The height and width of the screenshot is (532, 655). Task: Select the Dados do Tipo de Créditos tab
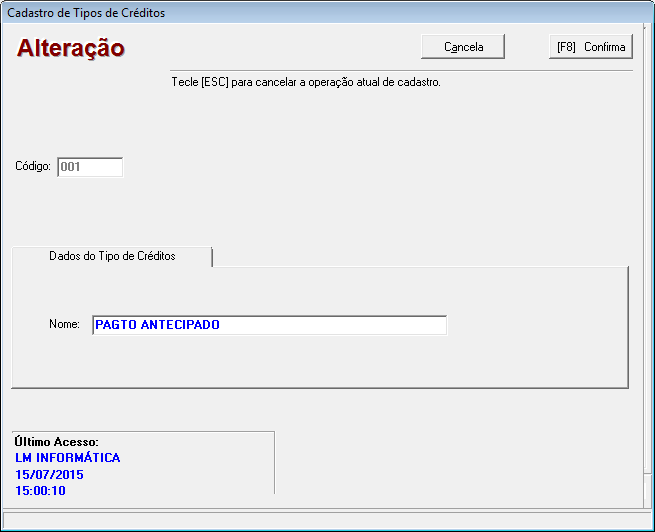click(x=112, y=256)
